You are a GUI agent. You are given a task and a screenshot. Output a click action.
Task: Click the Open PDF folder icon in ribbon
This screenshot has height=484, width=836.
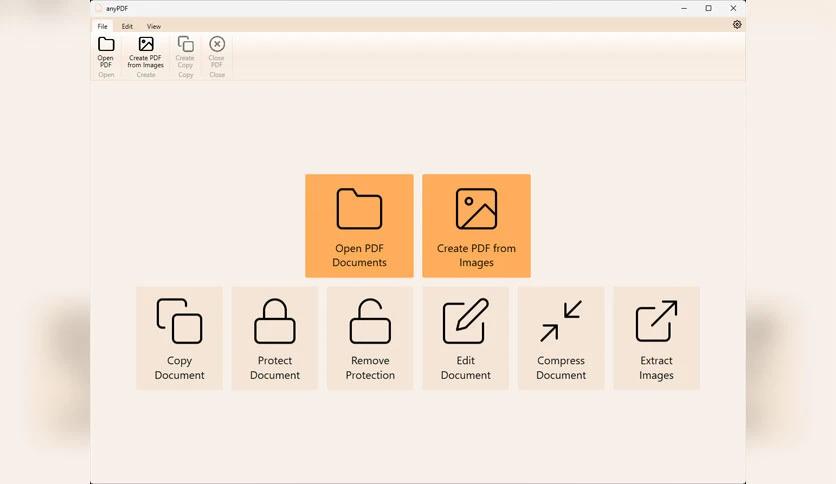pos(106,44)
